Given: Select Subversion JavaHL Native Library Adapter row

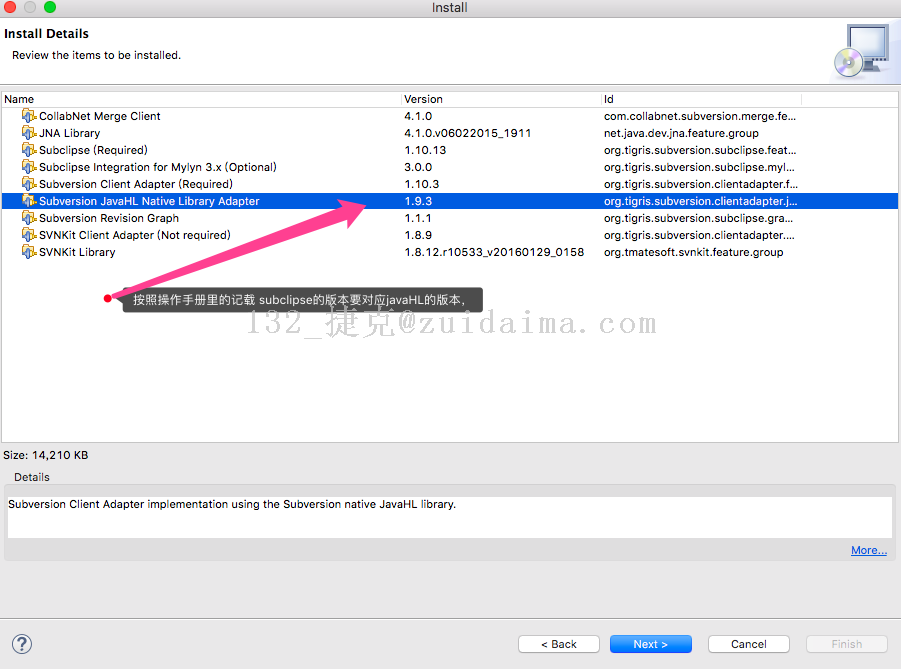Looking at the screenshot, I should (x=450, y=201).
